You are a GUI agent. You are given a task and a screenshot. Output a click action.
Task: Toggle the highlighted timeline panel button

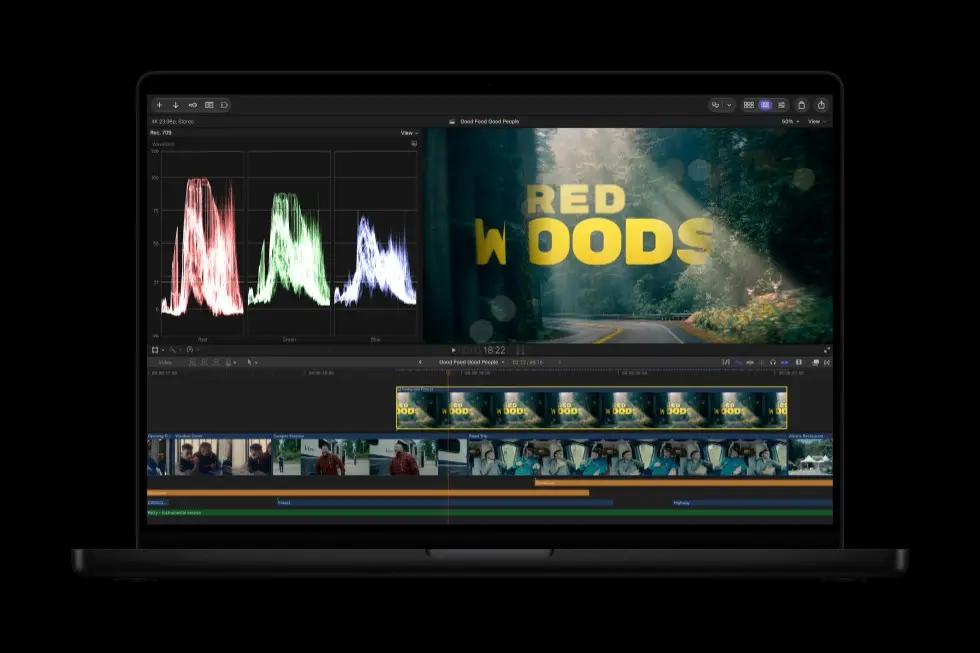[x=765, y=105]
